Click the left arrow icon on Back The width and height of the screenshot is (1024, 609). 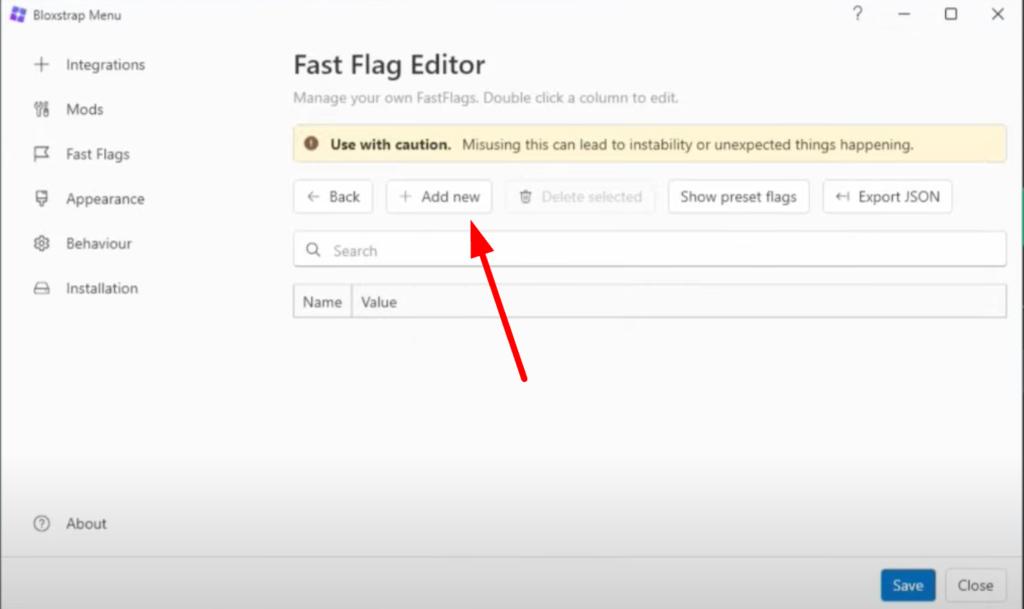(313, 196)
